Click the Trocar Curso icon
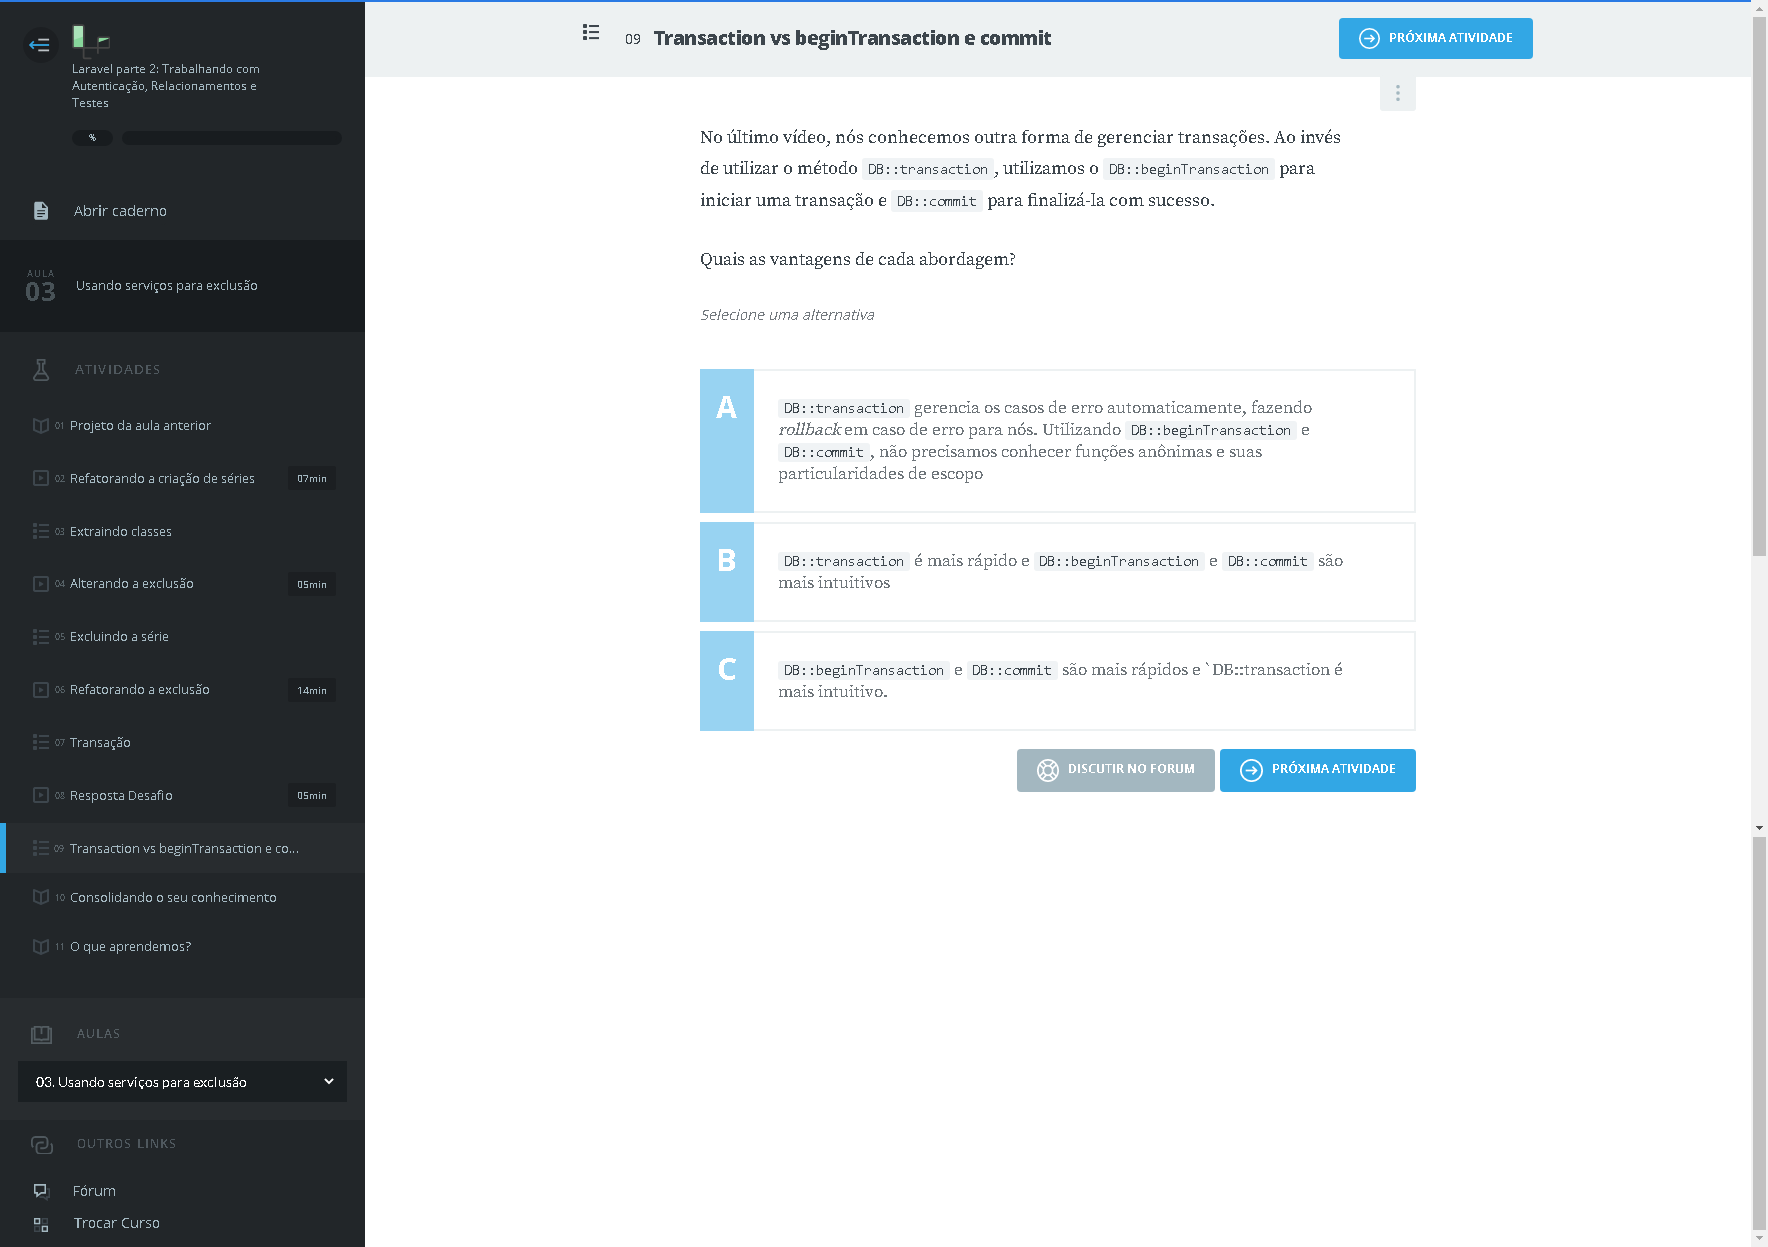1768x1247 pixels. (41, 1224)
